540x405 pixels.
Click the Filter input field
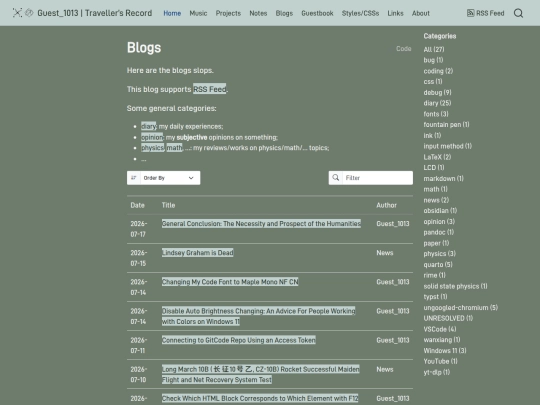(377, 178)
